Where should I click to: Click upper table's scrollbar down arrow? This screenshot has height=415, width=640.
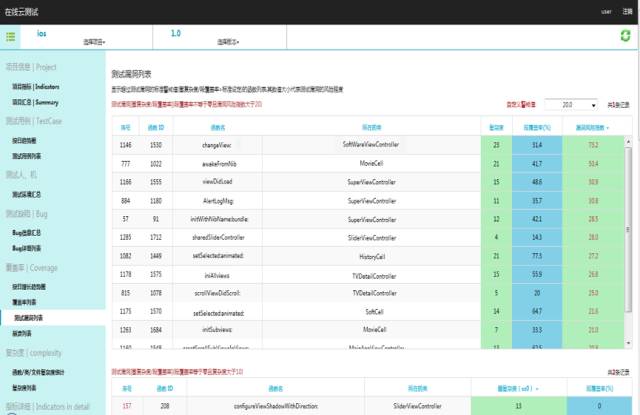(628, 344)
